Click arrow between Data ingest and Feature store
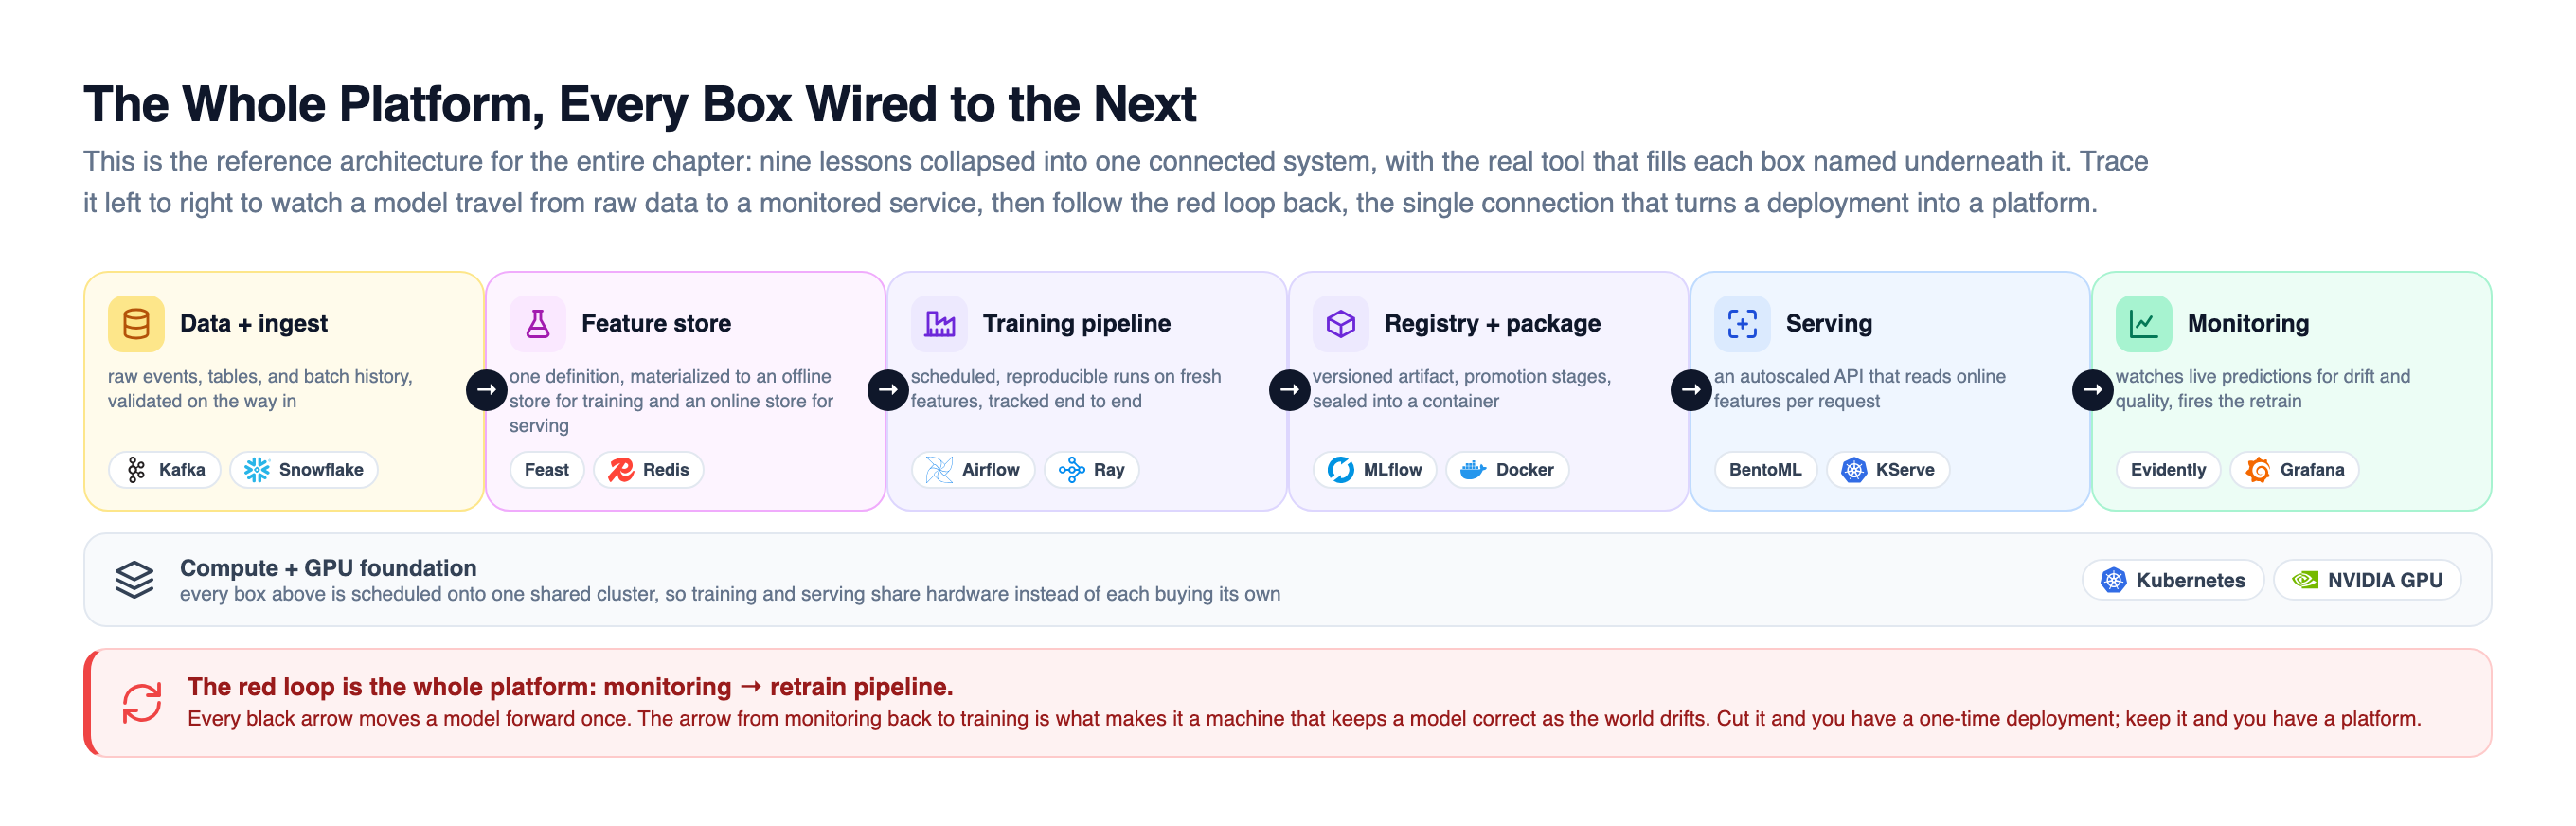 click(486, 390)
